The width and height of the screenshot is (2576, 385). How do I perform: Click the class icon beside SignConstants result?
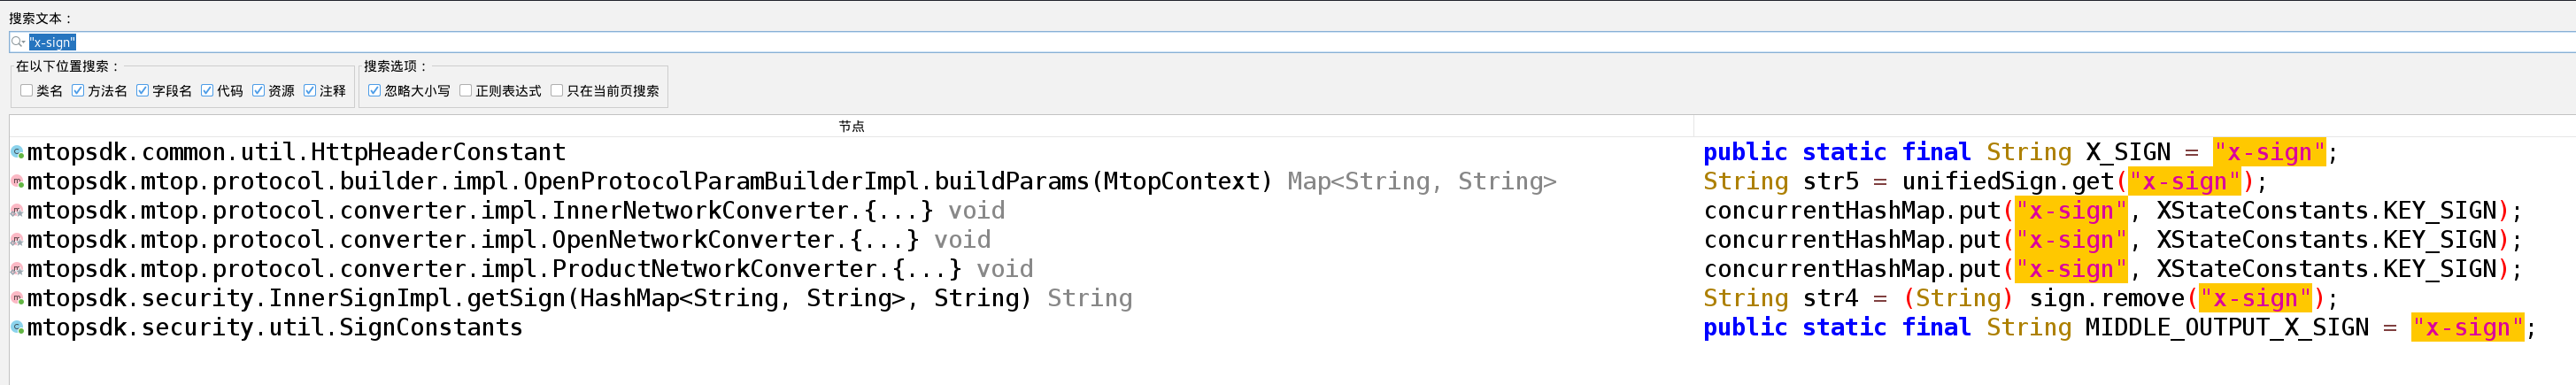click(x=17, y=327)
